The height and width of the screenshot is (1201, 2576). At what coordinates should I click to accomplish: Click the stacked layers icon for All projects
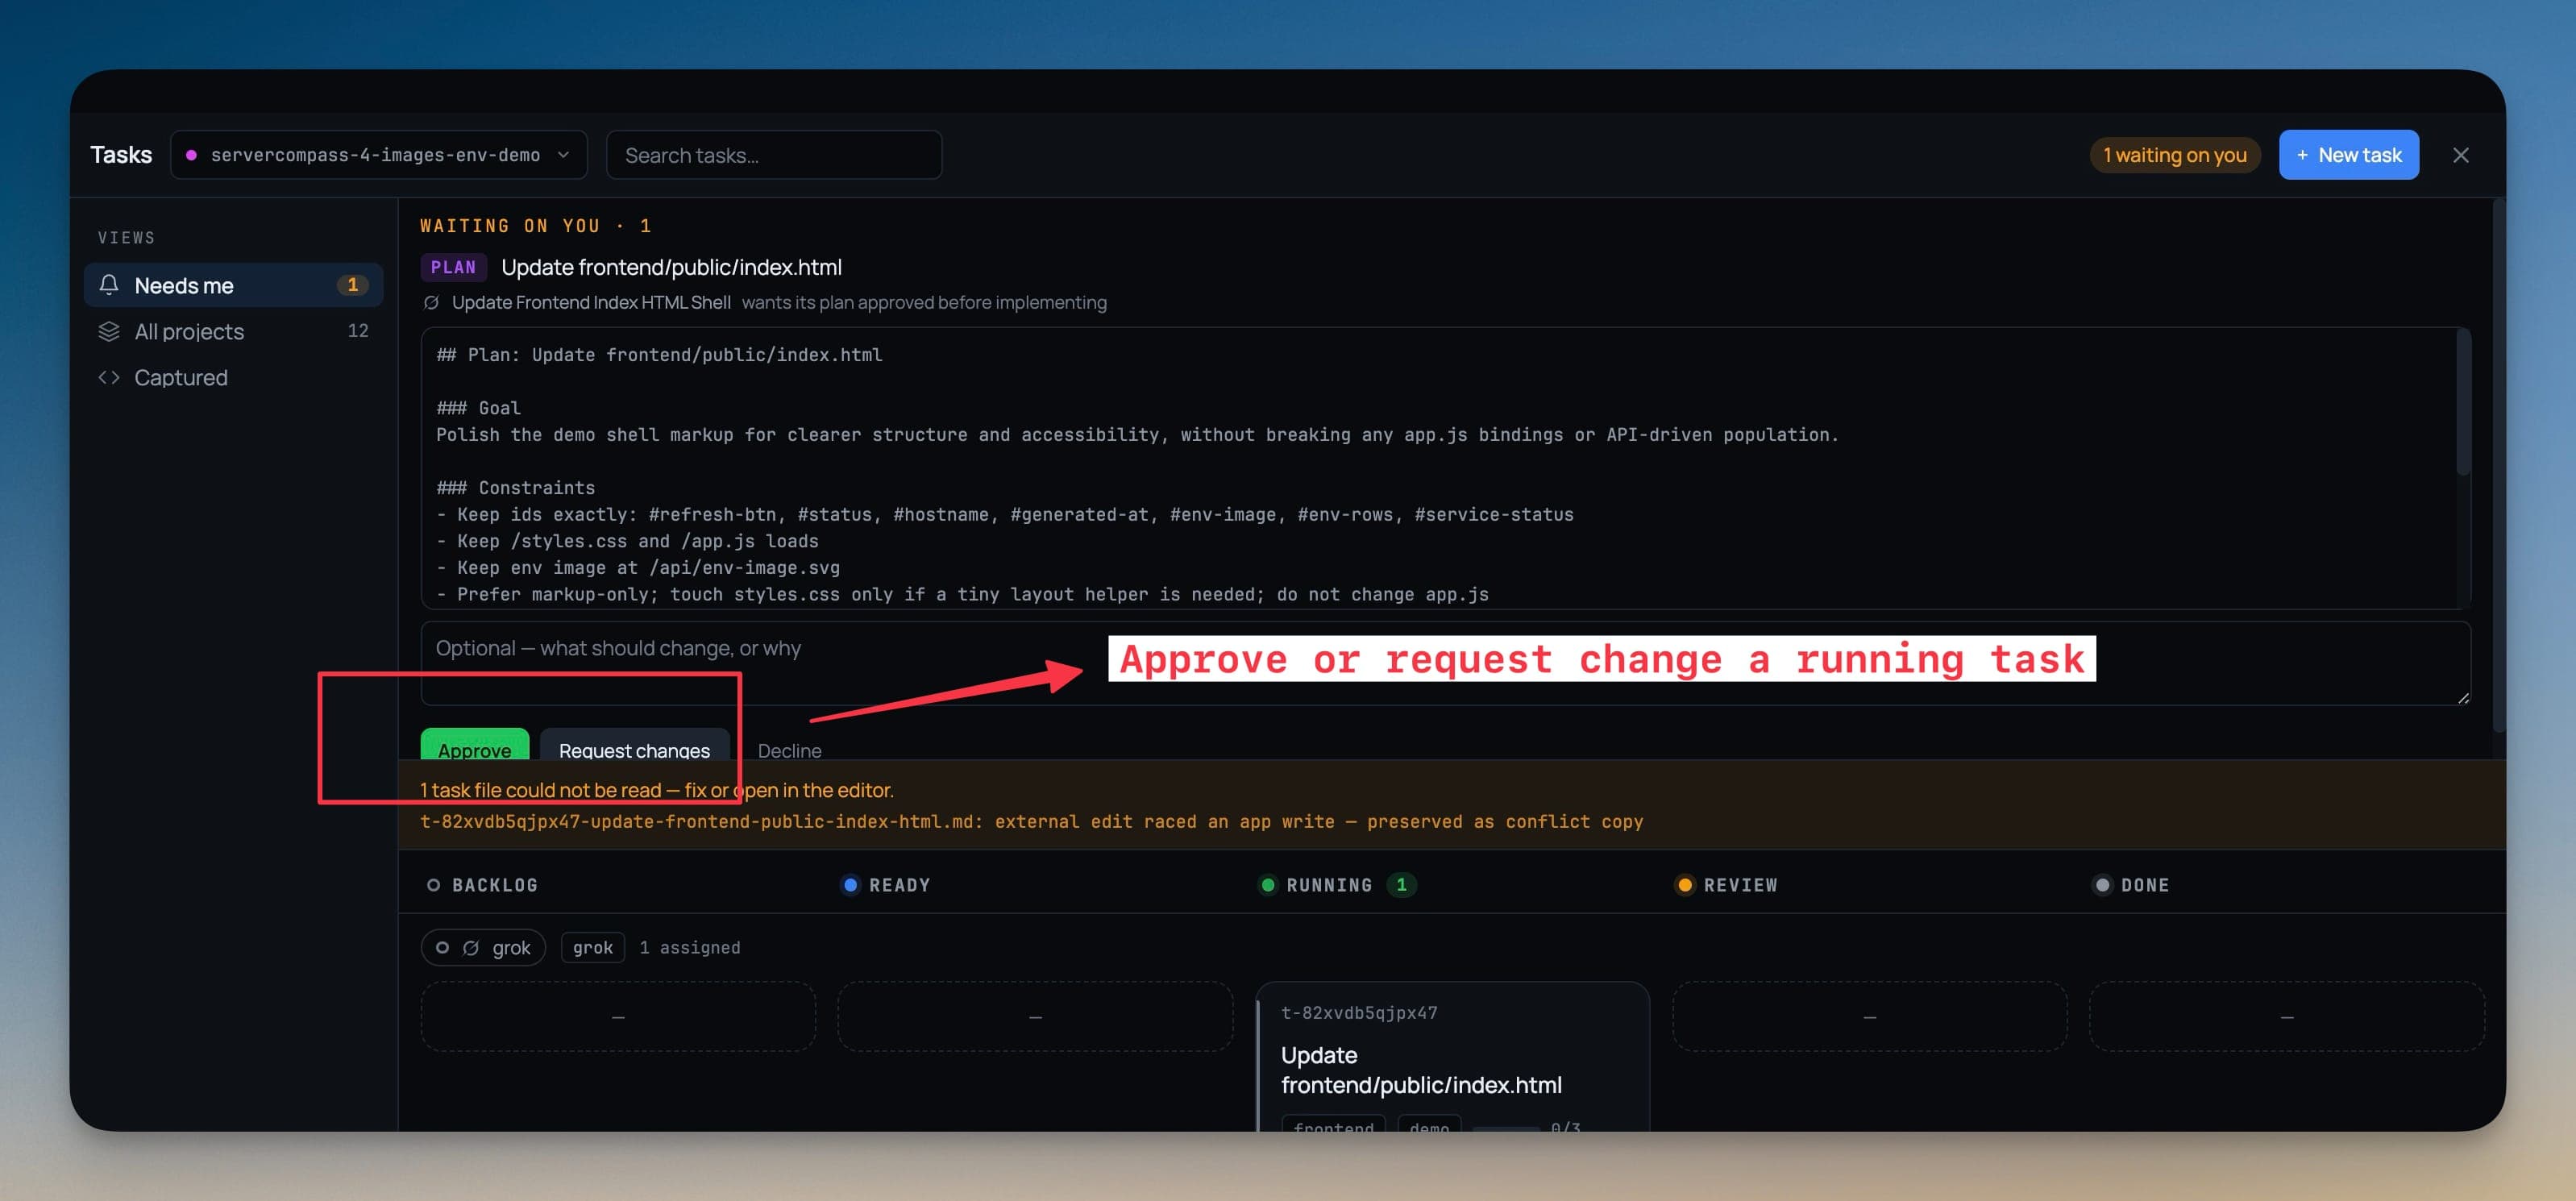pyautogui.click(x=109, y=331)
